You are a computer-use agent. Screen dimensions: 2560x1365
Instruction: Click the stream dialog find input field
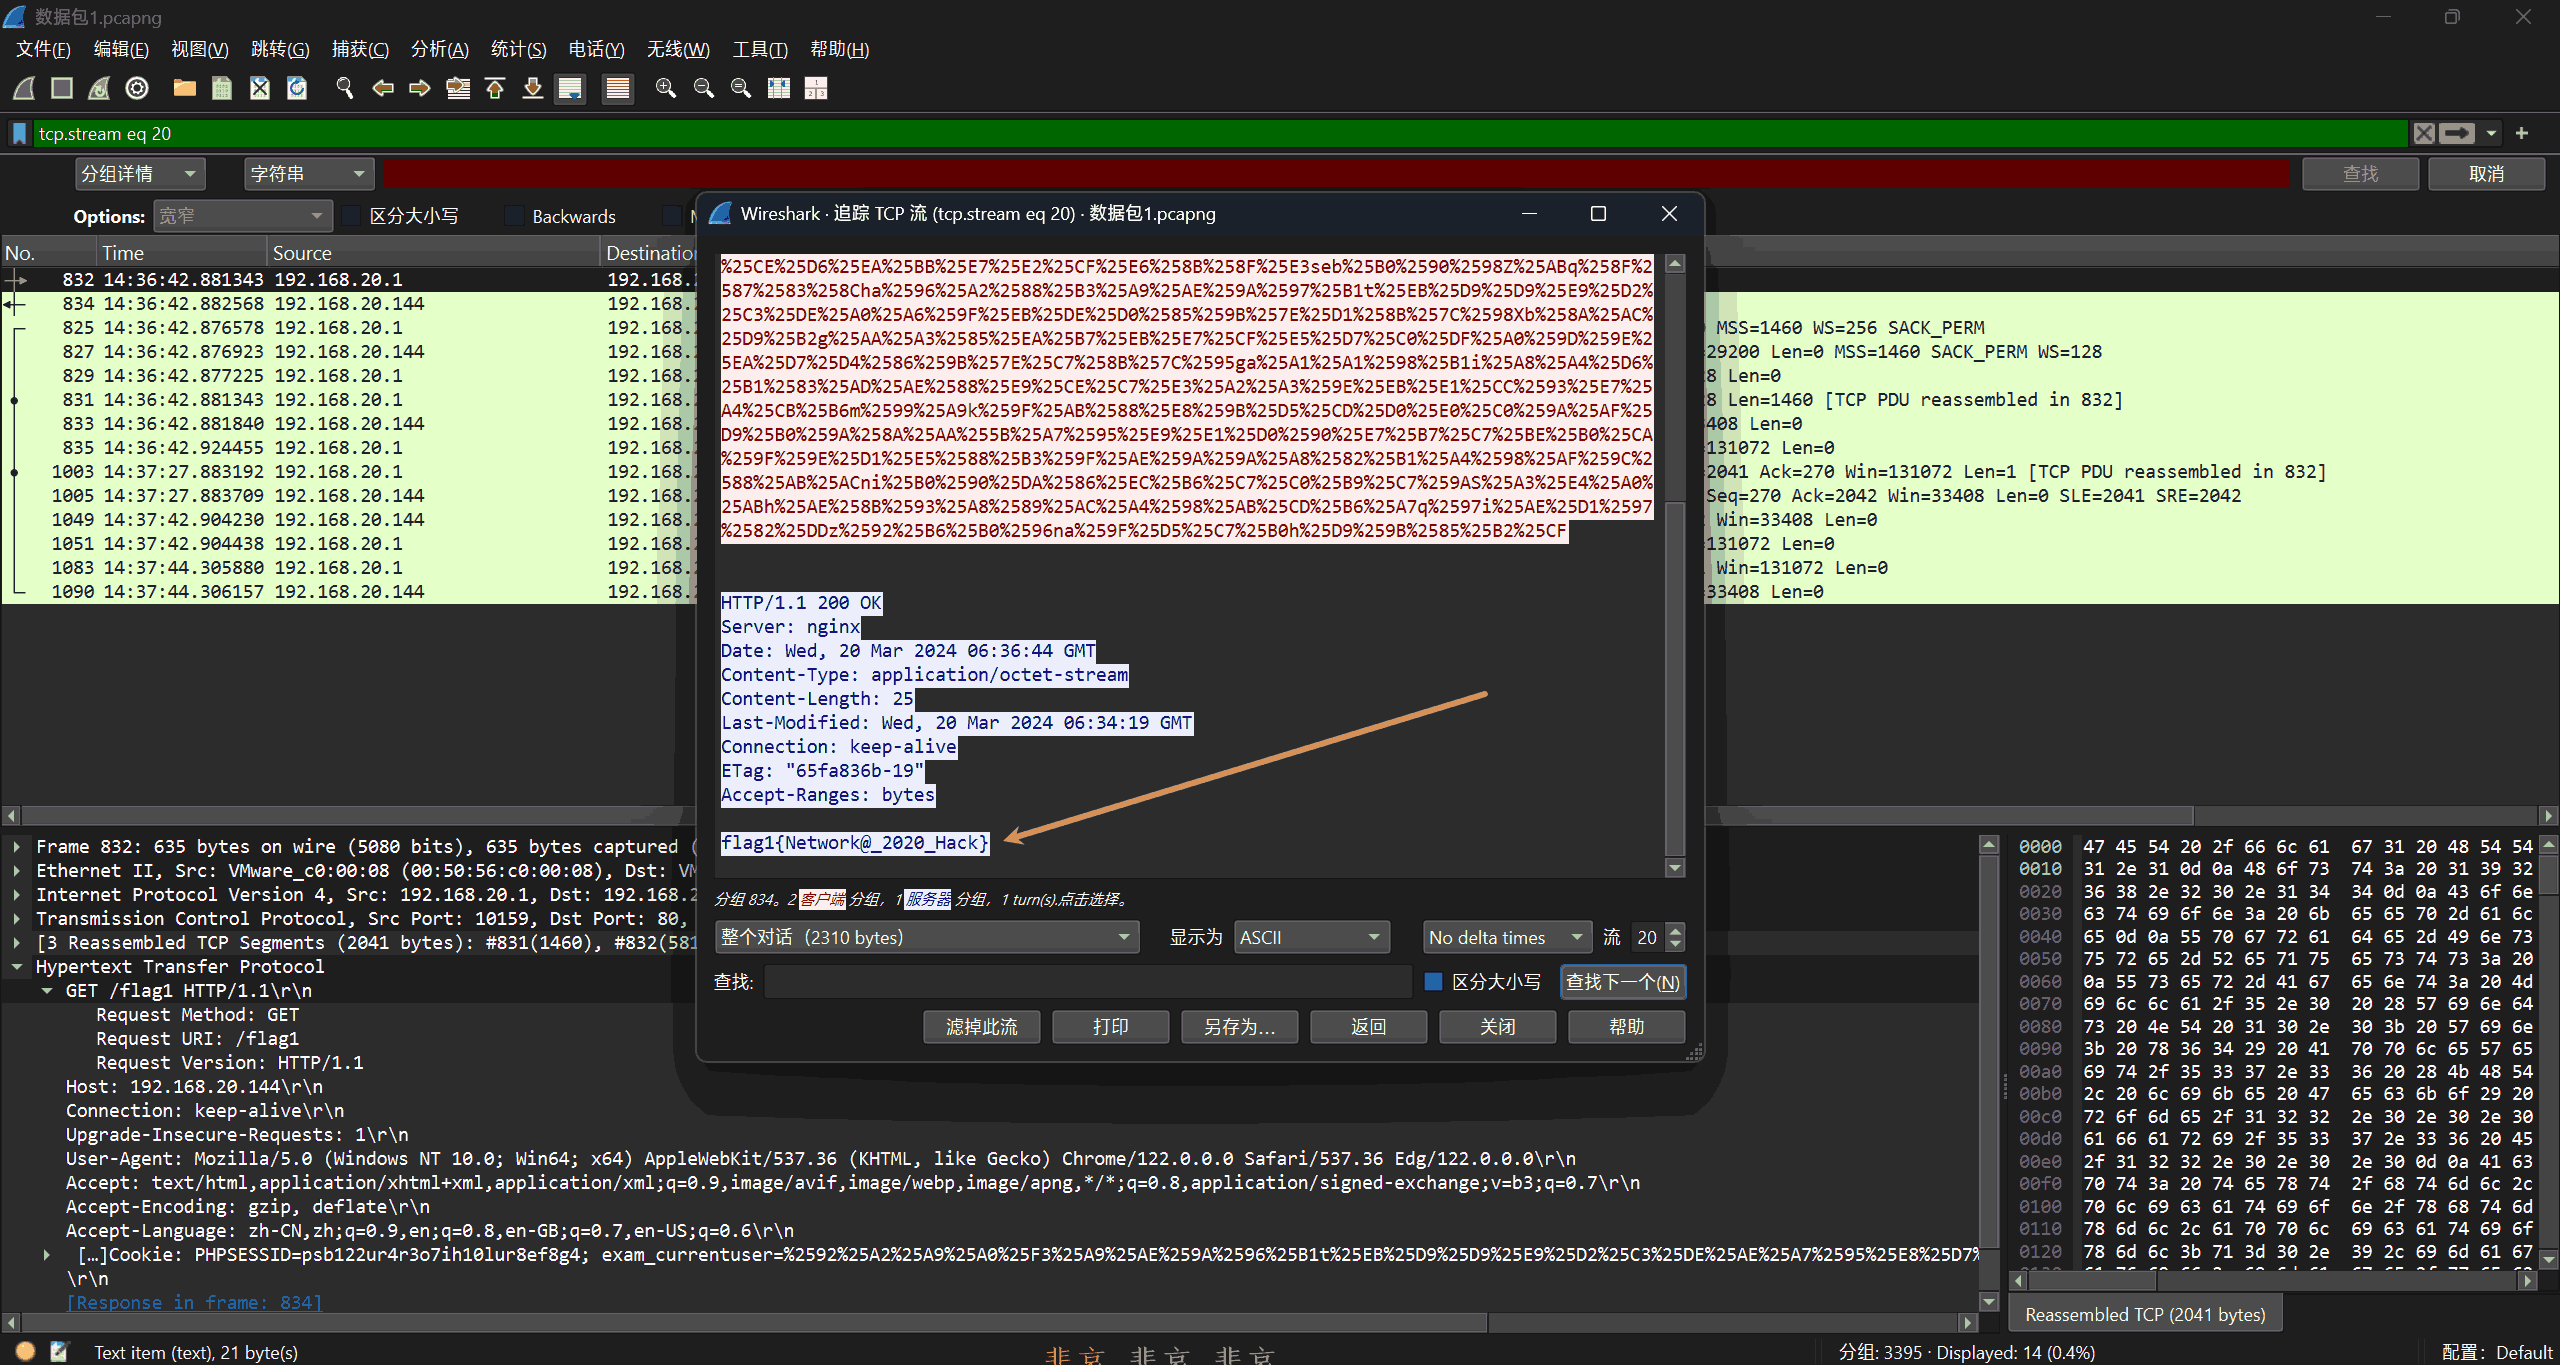[1088, 982]
